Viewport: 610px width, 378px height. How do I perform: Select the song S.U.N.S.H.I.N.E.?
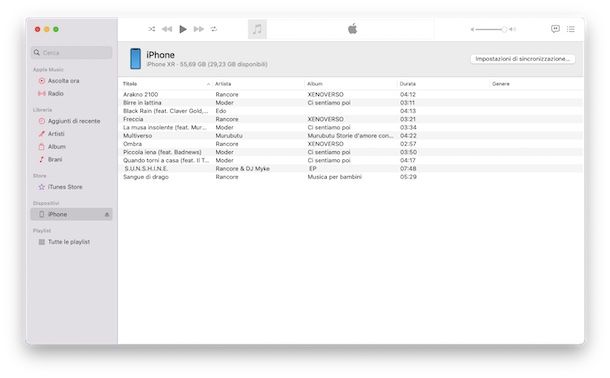146,168
